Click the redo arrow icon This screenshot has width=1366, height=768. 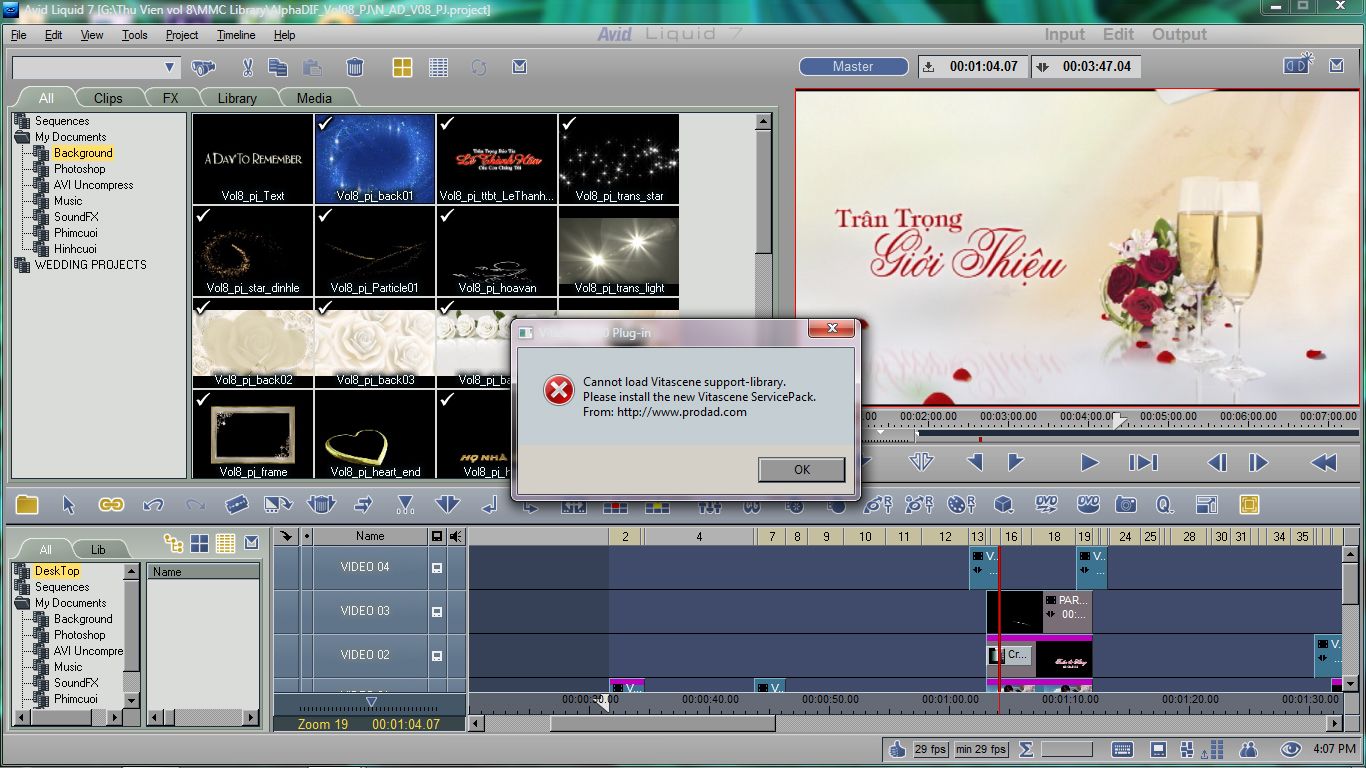tap(195, 505)
